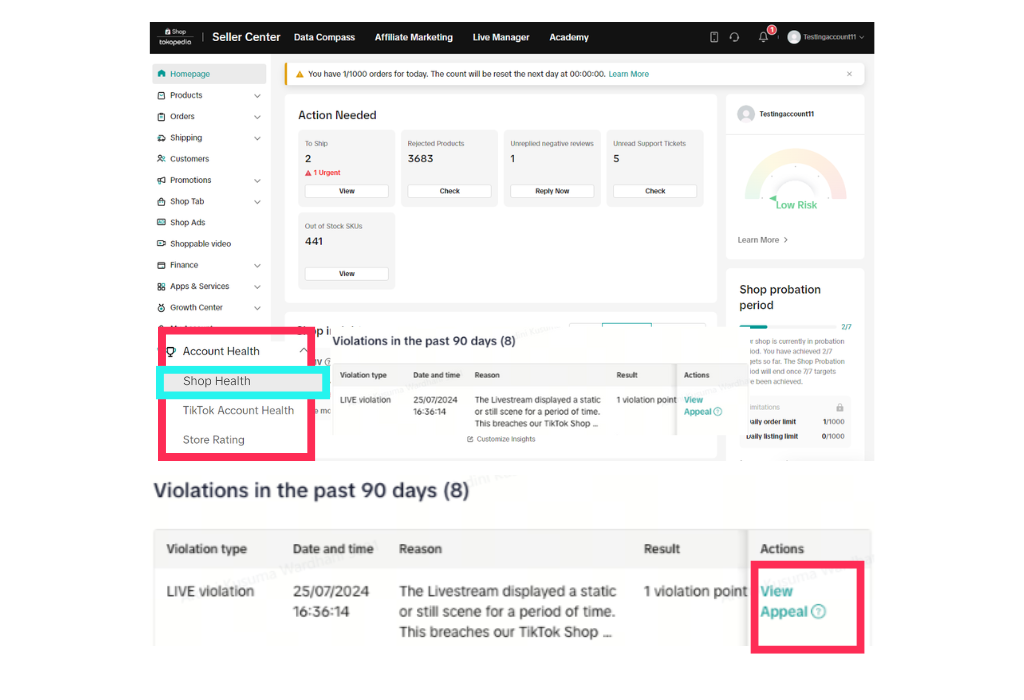The image size is (1024, 700).
Task: Click the Appeal help question-mark icon
Action: 819,612
